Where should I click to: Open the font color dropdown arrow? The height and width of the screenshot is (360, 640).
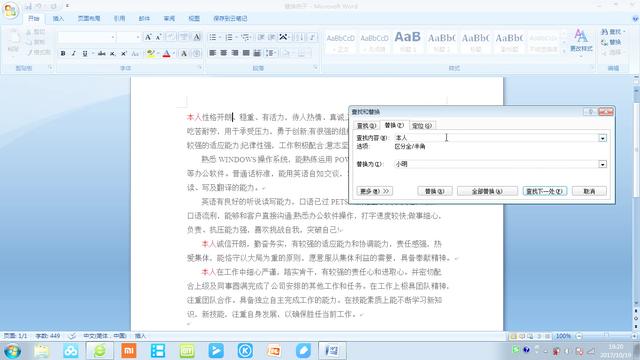point(173,53)
